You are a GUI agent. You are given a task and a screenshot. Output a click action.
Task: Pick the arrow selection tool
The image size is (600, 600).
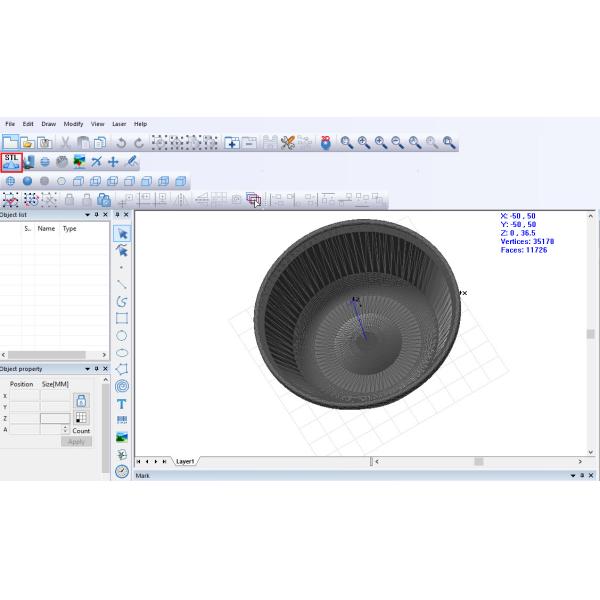coord(122,233)
